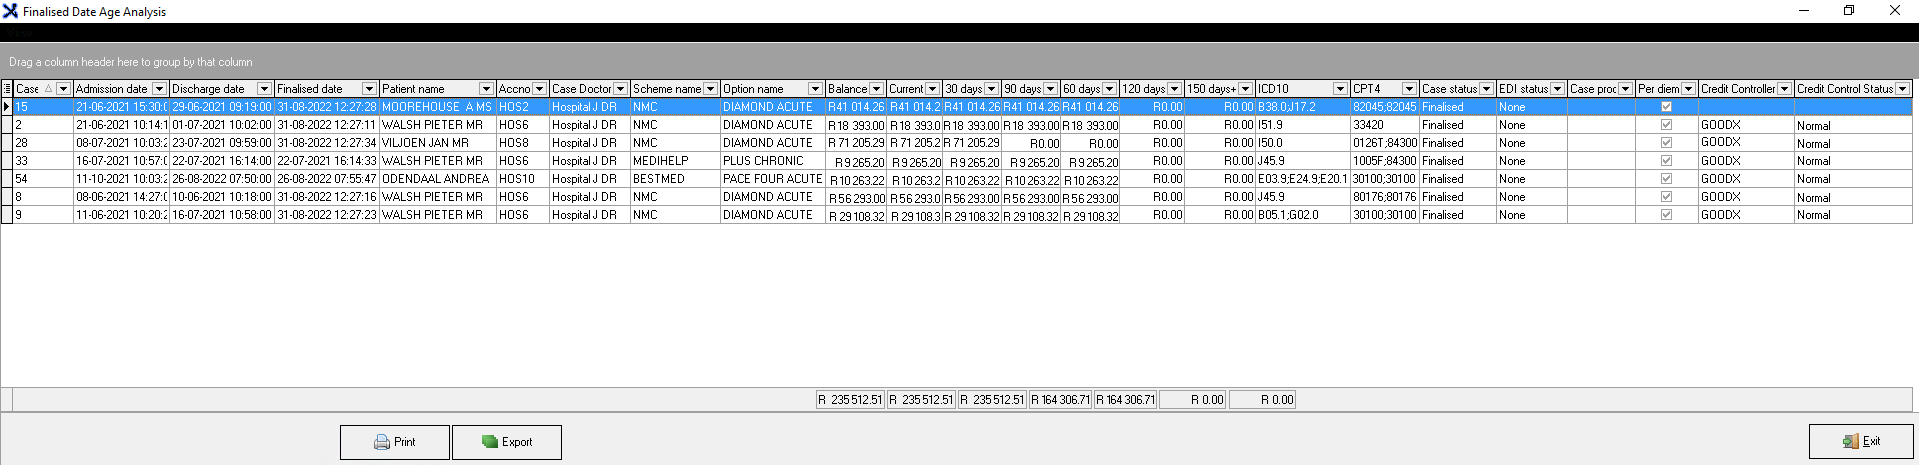The width and height of the screenshot is (1919, 465).
Task: Toggle Per diem checkbox for case 9
Action: pyautogui.click(x=1666, y=215)
